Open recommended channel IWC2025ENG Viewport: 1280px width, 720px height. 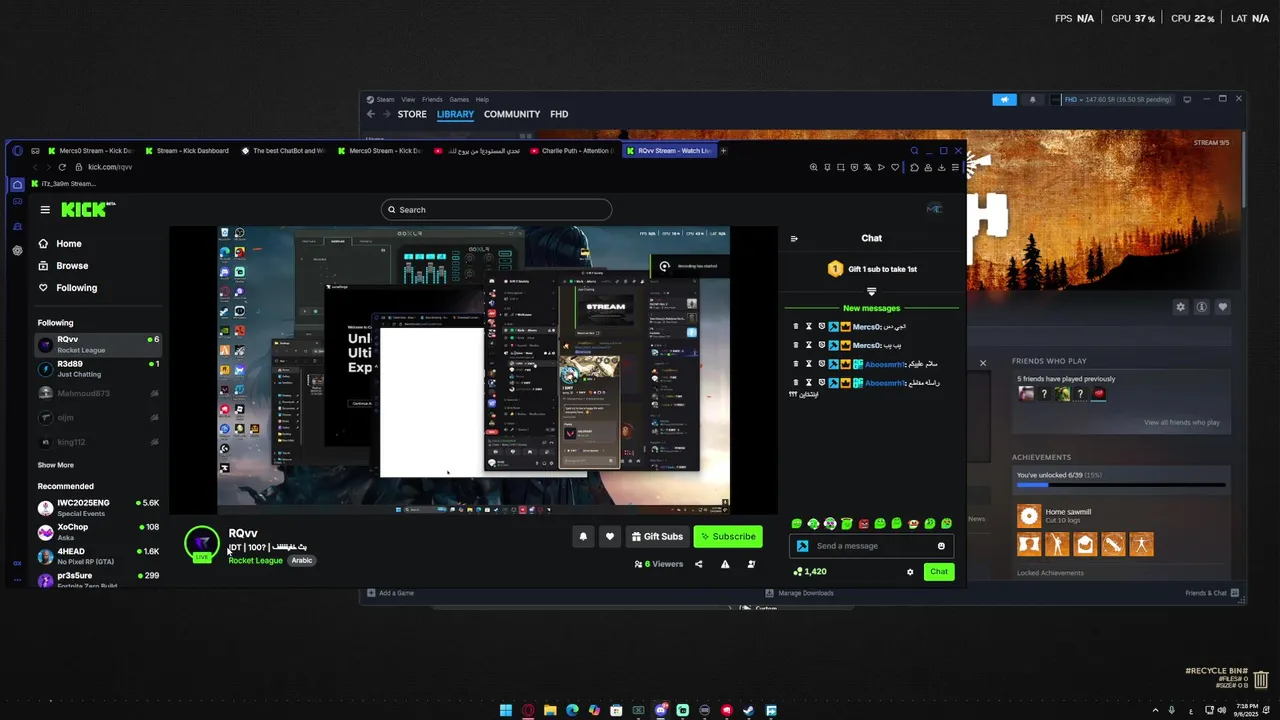pos(98,507)
